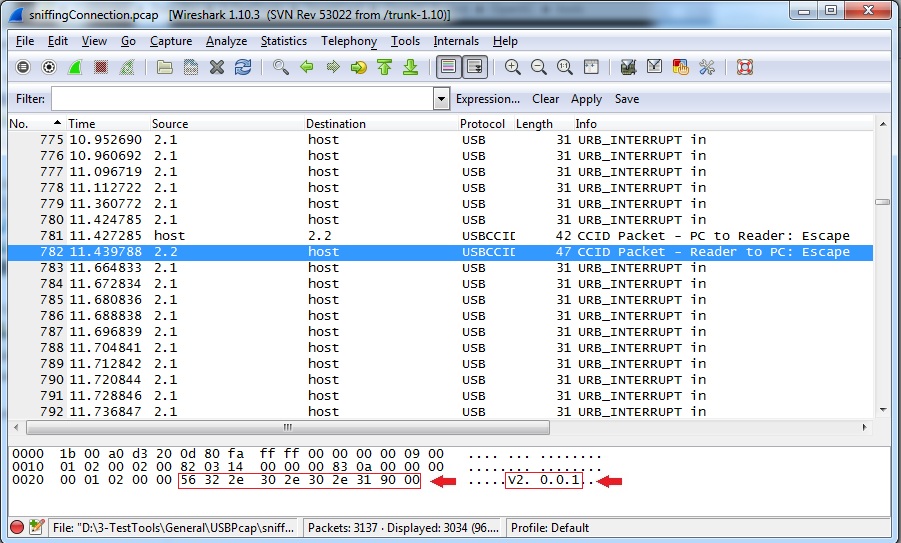The width and height of the screenshot is (901, 543).
Task: Open a capture file via folder icon
Action: tap(165, 67)
